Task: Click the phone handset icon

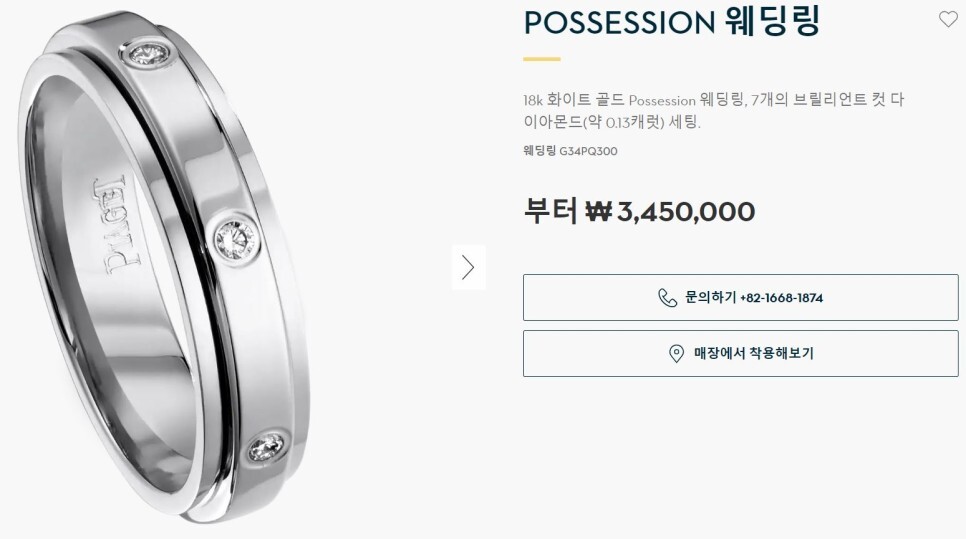Action: point(667,298)
